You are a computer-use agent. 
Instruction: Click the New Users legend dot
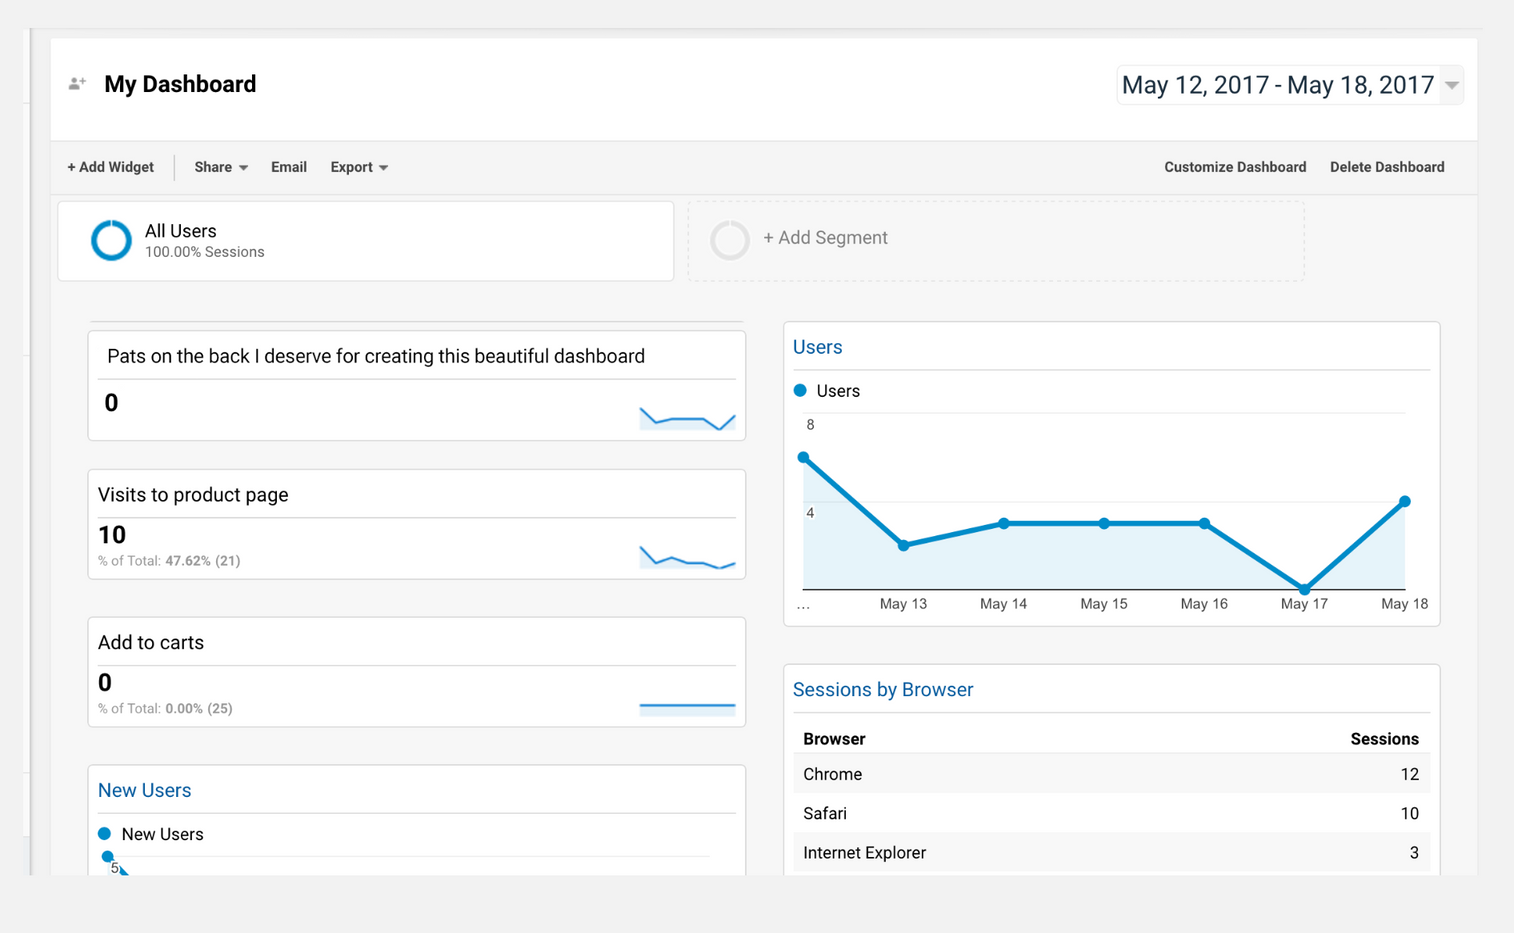click(104, 833)
